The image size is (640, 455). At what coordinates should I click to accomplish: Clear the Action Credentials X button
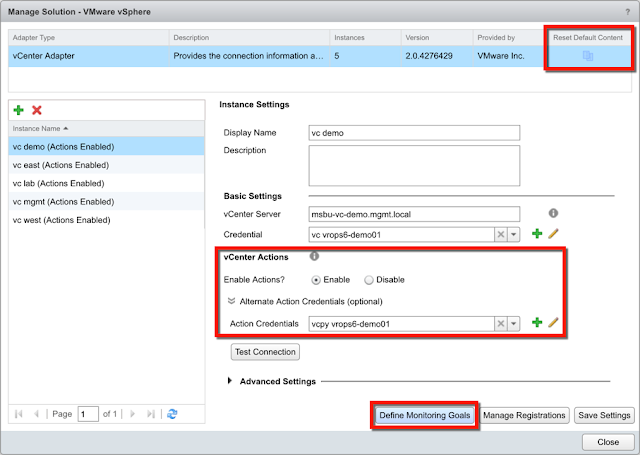501,324
